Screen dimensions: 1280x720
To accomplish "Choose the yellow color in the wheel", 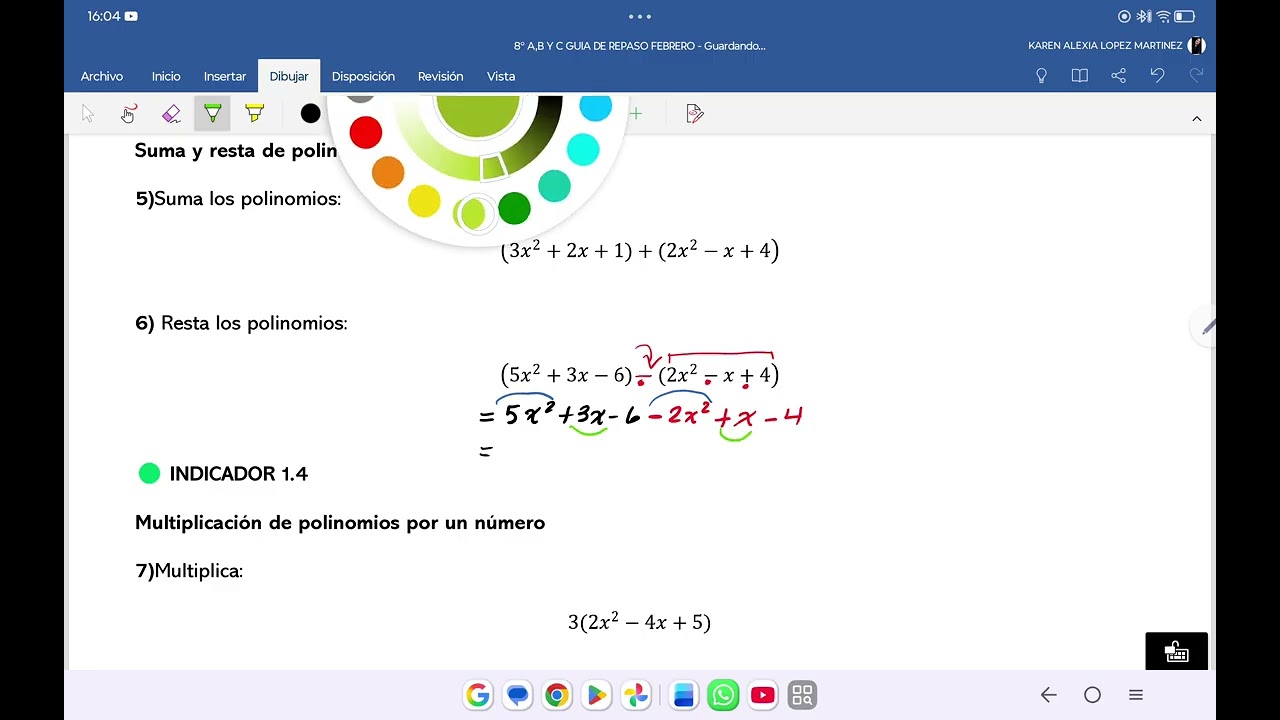I will (x=424, y=201).
